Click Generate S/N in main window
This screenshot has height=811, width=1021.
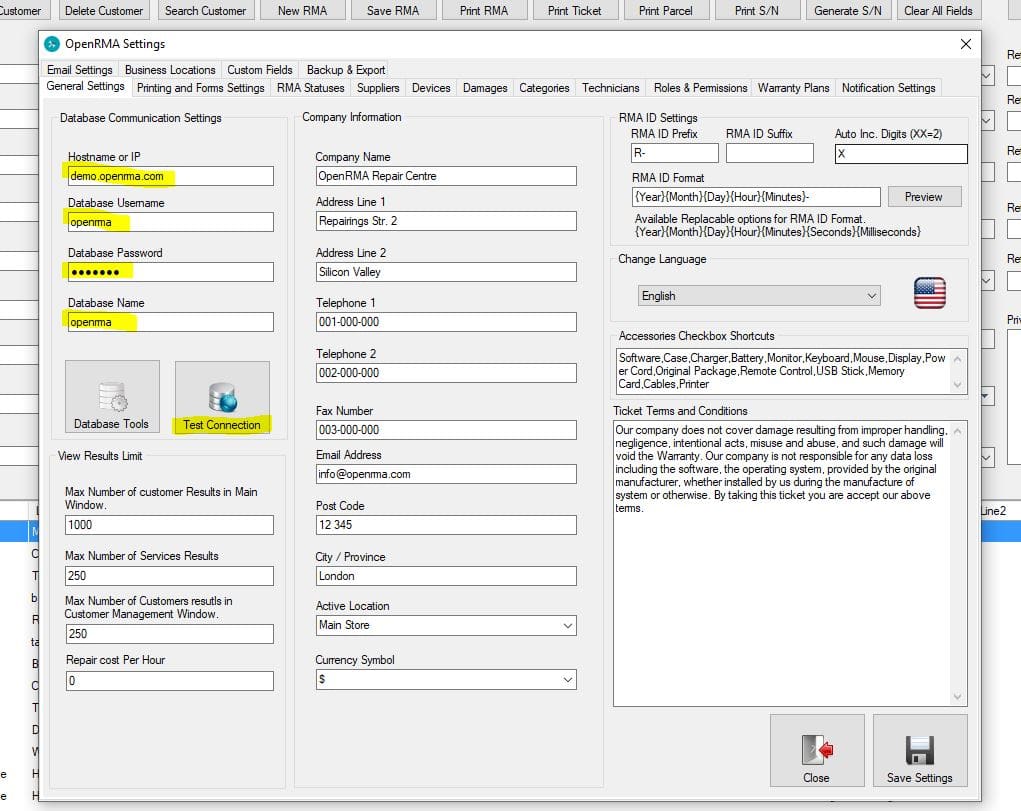click(848, 10)
